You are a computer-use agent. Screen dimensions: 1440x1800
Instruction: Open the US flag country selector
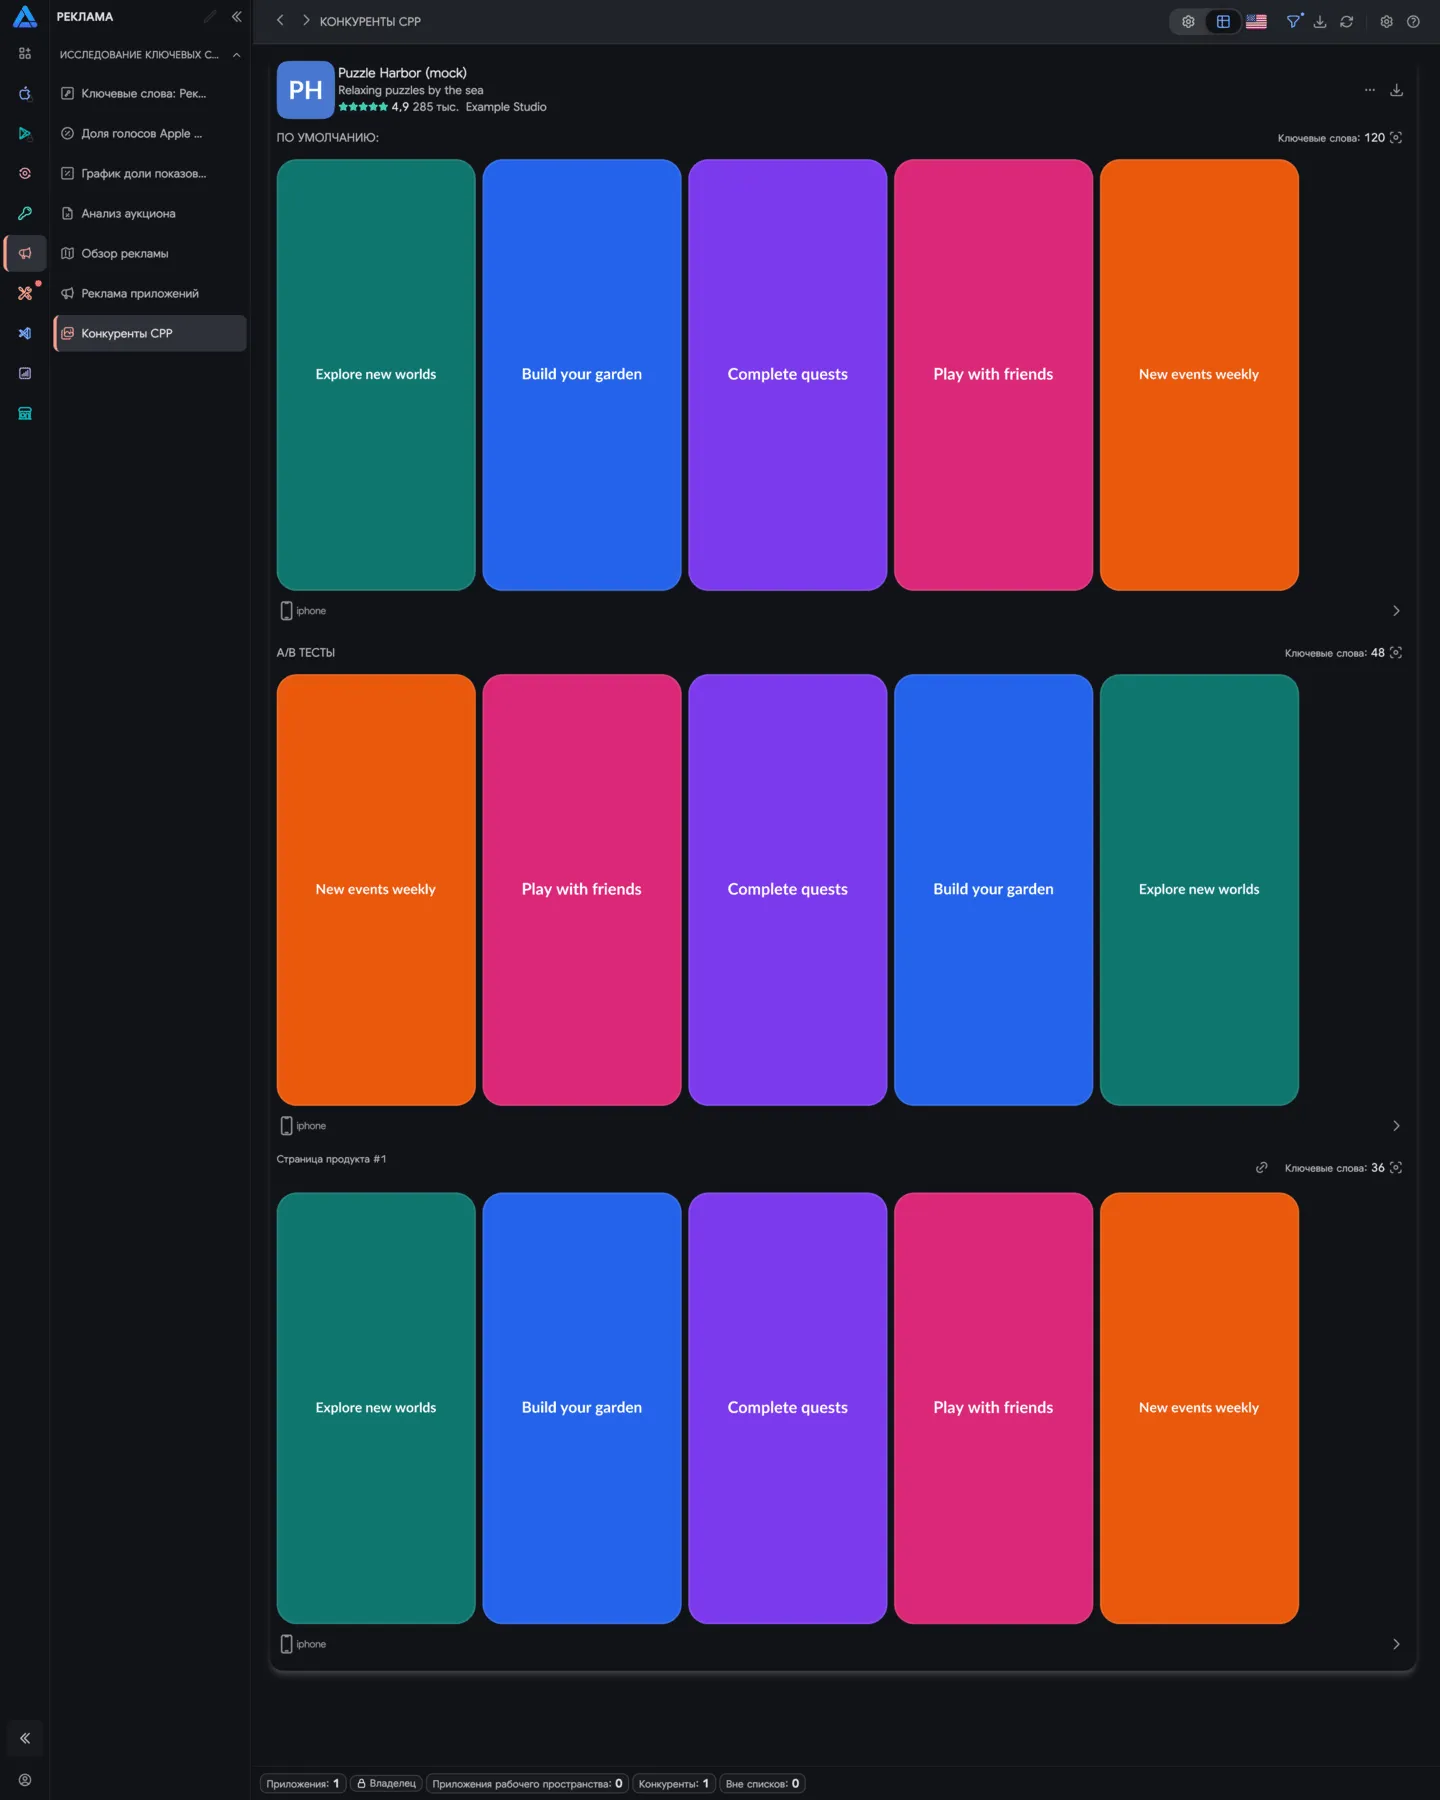coord(1257,21)
